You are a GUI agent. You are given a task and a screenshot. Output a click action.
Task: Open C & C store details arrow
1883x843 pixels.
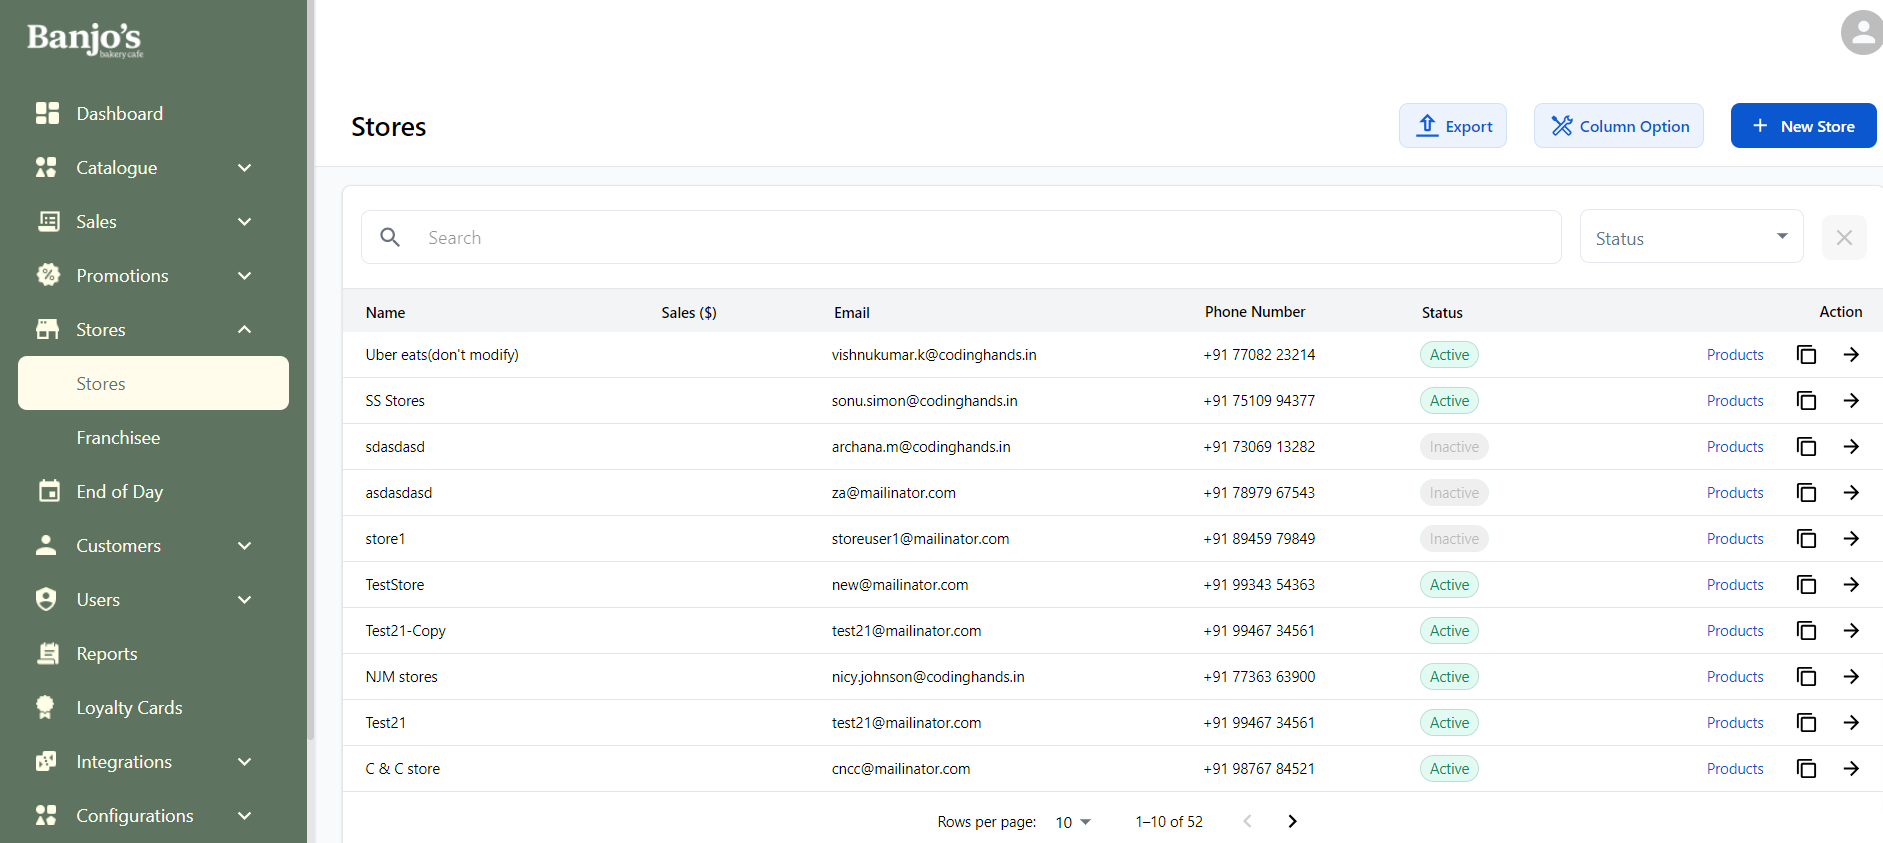point(1851,769)
